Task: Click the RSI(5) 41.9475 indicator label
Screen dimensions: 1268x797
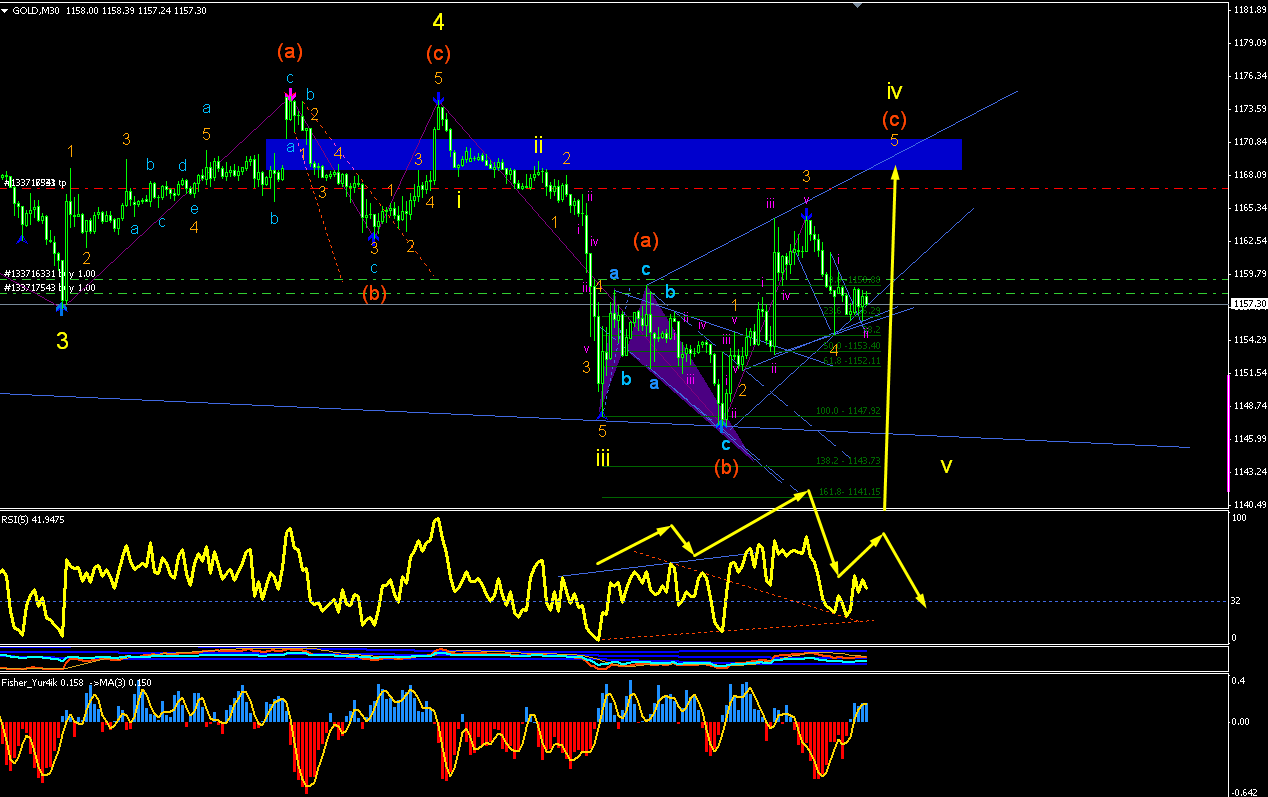Action: [x=34, y=519]
